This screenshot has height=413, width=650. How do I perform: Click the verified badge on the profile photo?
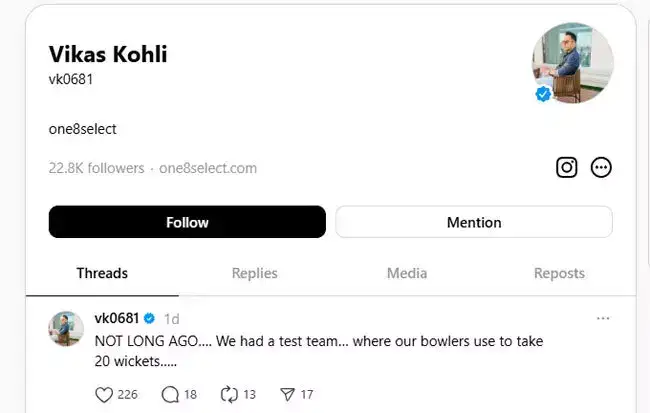[543, 94]
